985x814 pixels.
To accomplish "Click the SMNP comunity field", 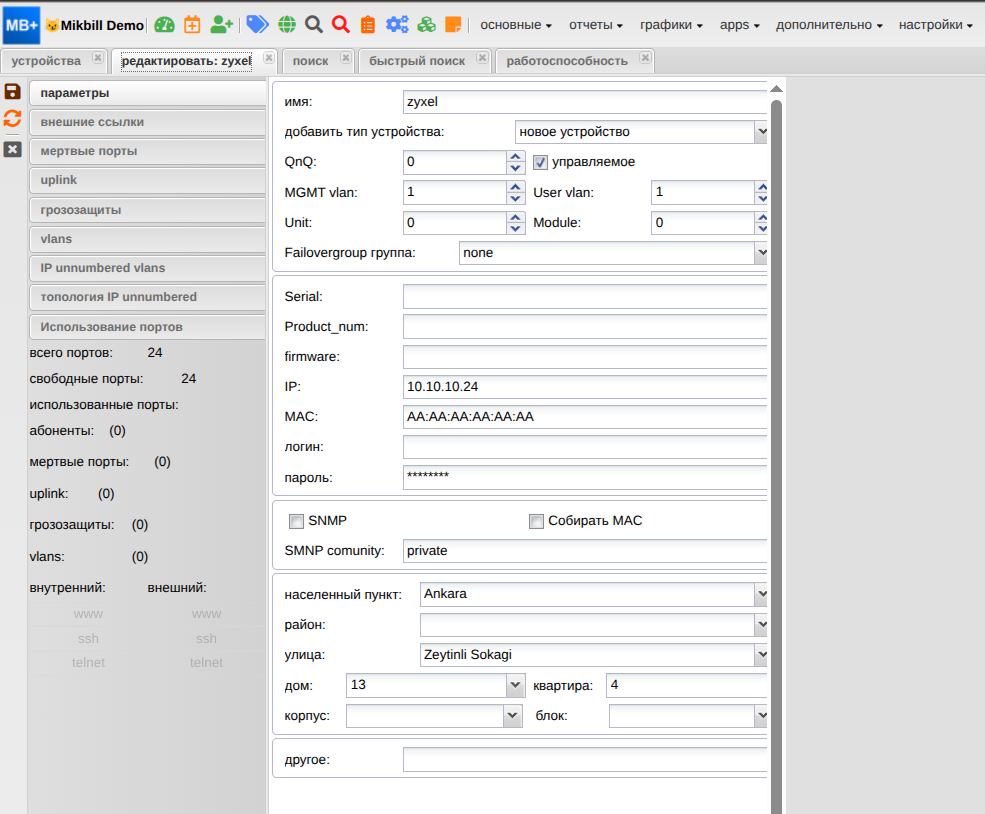I will (x=585, y=551).
